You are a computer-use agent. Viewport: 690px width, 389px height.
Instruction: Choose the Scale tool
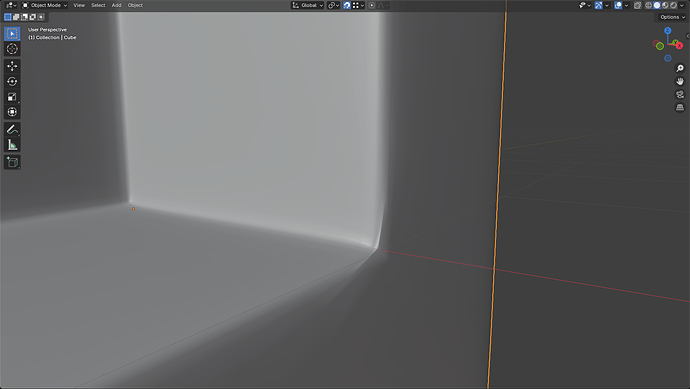12,97
